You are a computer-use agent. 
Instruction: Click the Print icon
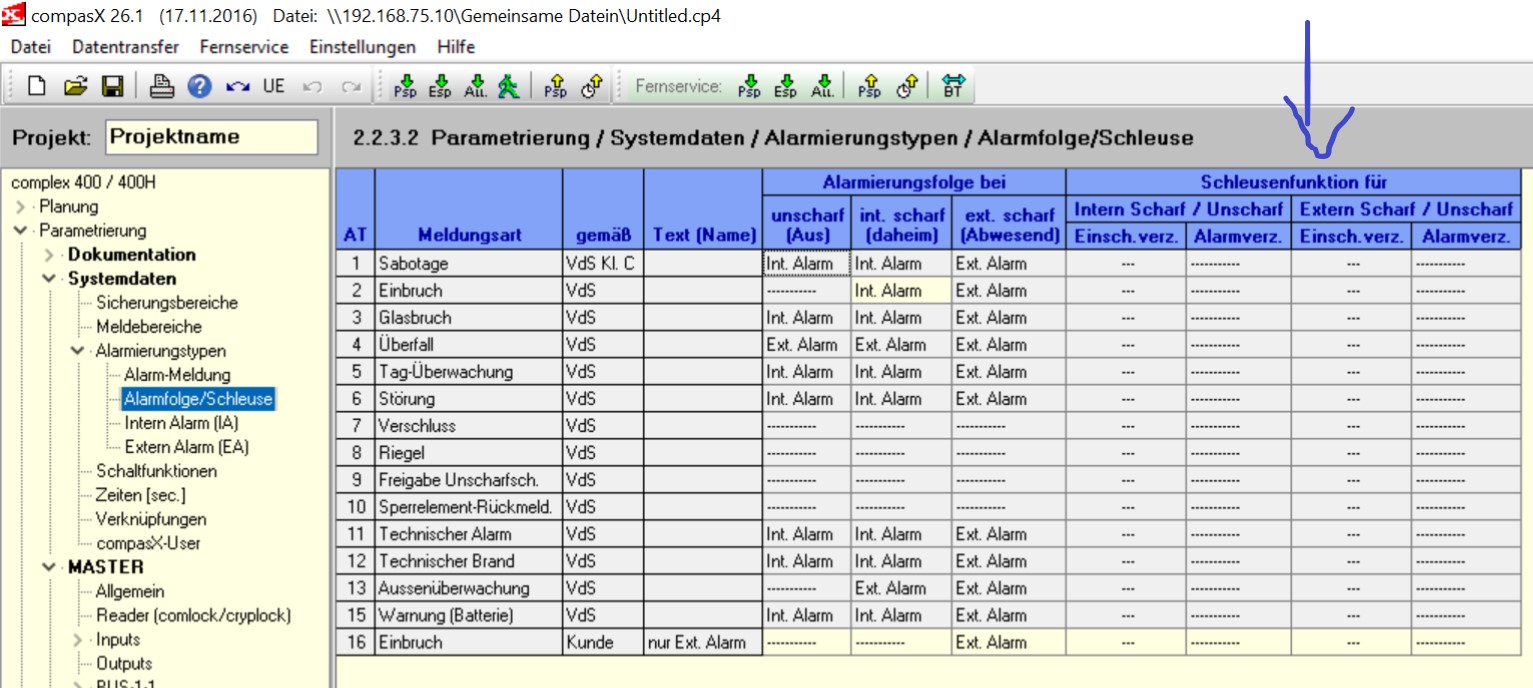click(162, 87)
